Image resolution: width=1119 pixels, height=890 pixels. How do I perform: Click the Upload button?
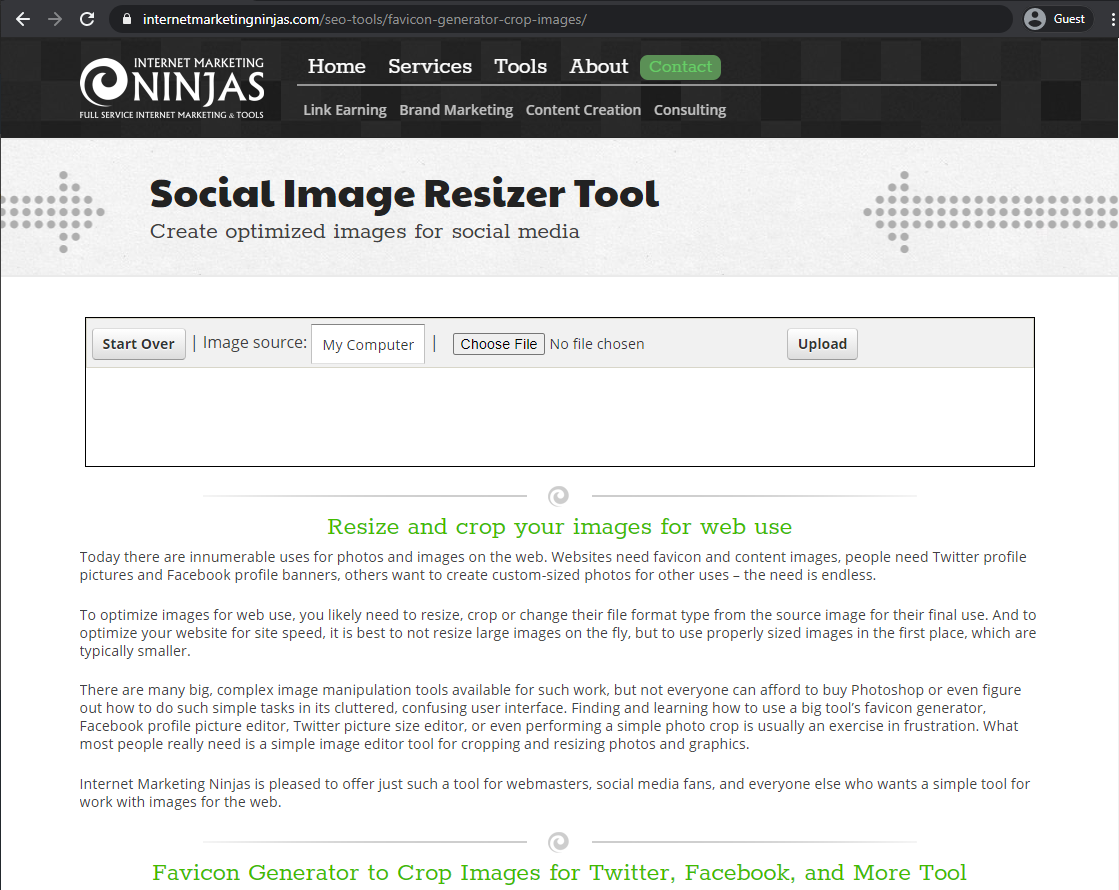tap(822, 344)
